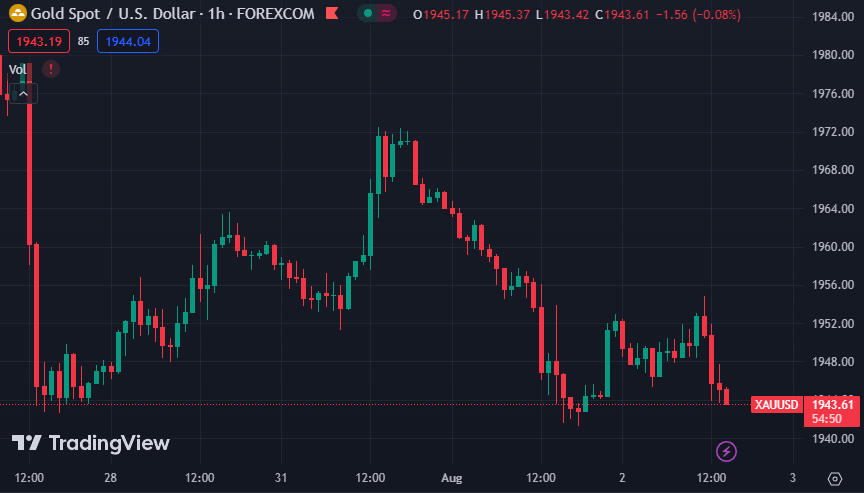
Task: Click the TradingView logo
Action: point(91,443)
